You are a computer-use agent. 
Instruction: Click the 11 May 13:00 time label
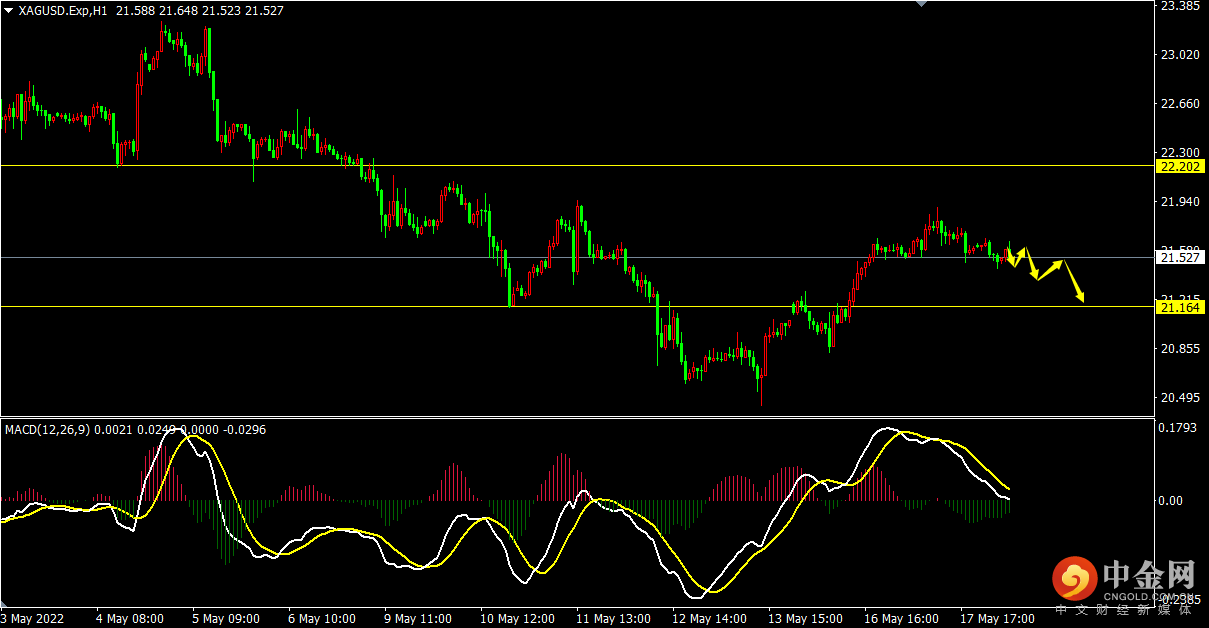pos(612,619)
